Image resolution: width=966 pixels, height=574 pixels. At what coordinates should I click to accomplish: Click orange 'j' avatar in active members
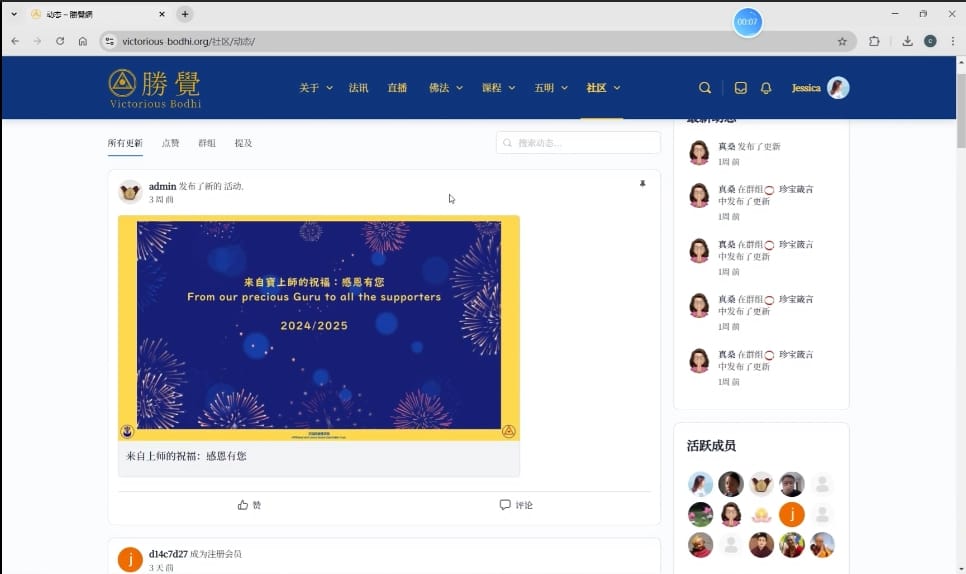(792, 515)
